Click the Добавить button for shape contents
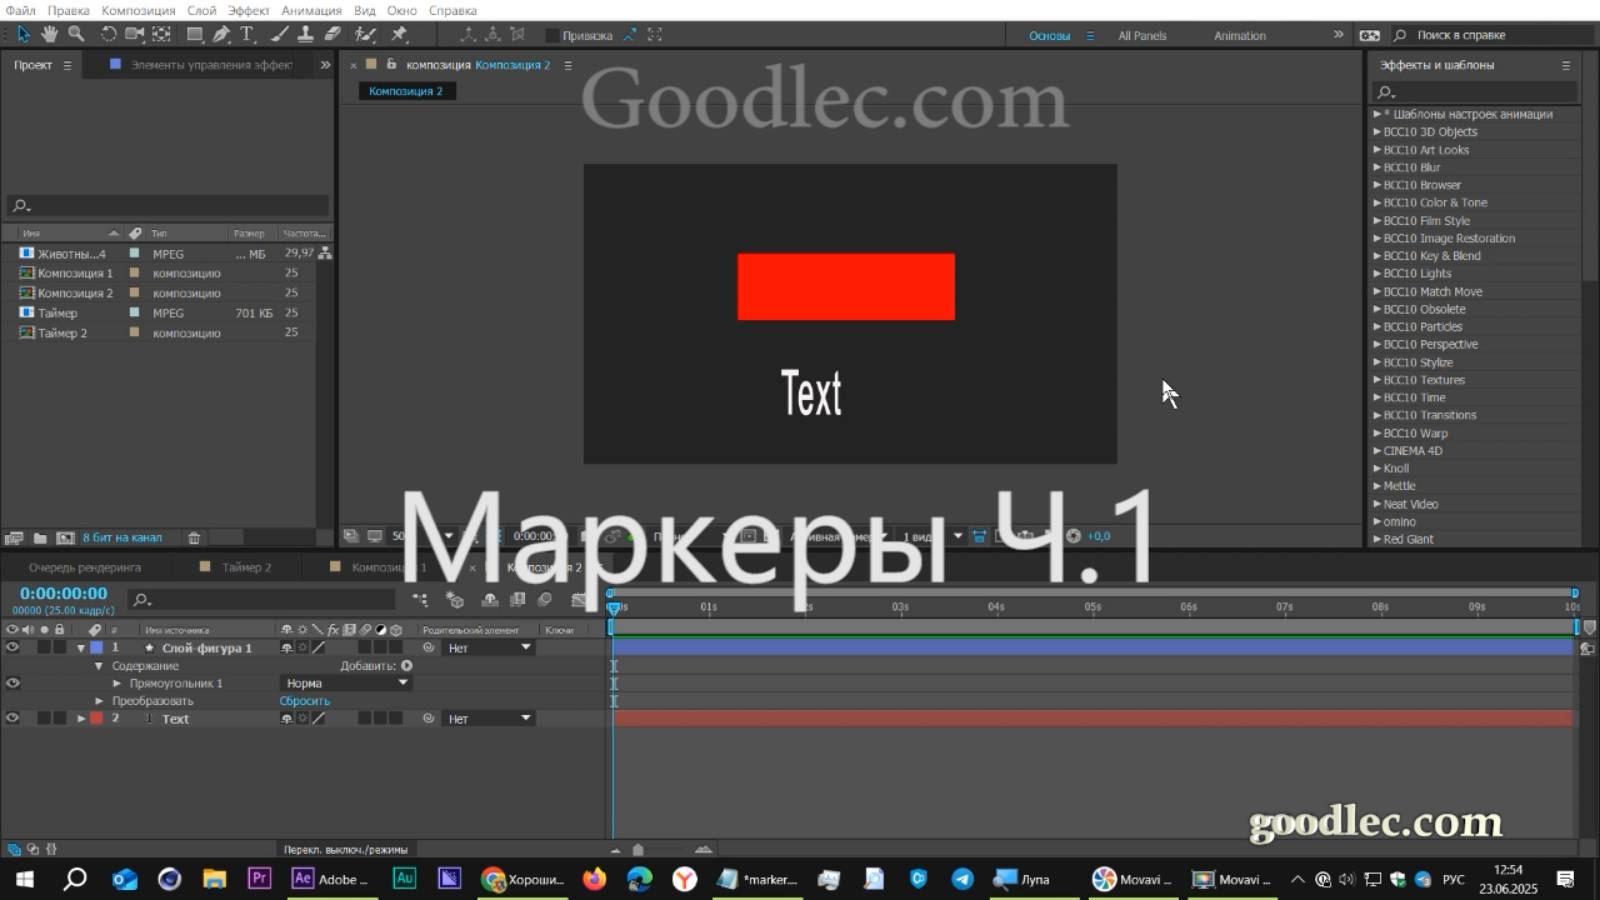 (406, 665)
